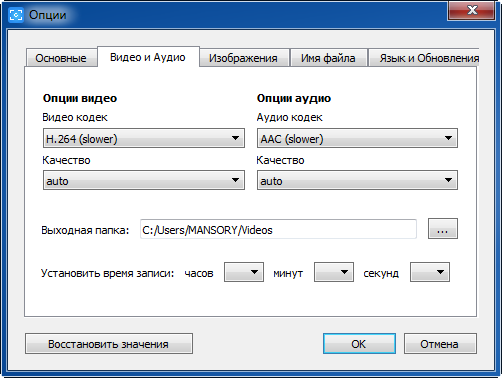Expand the audio Качество auto dropdown

click(357, 180)
